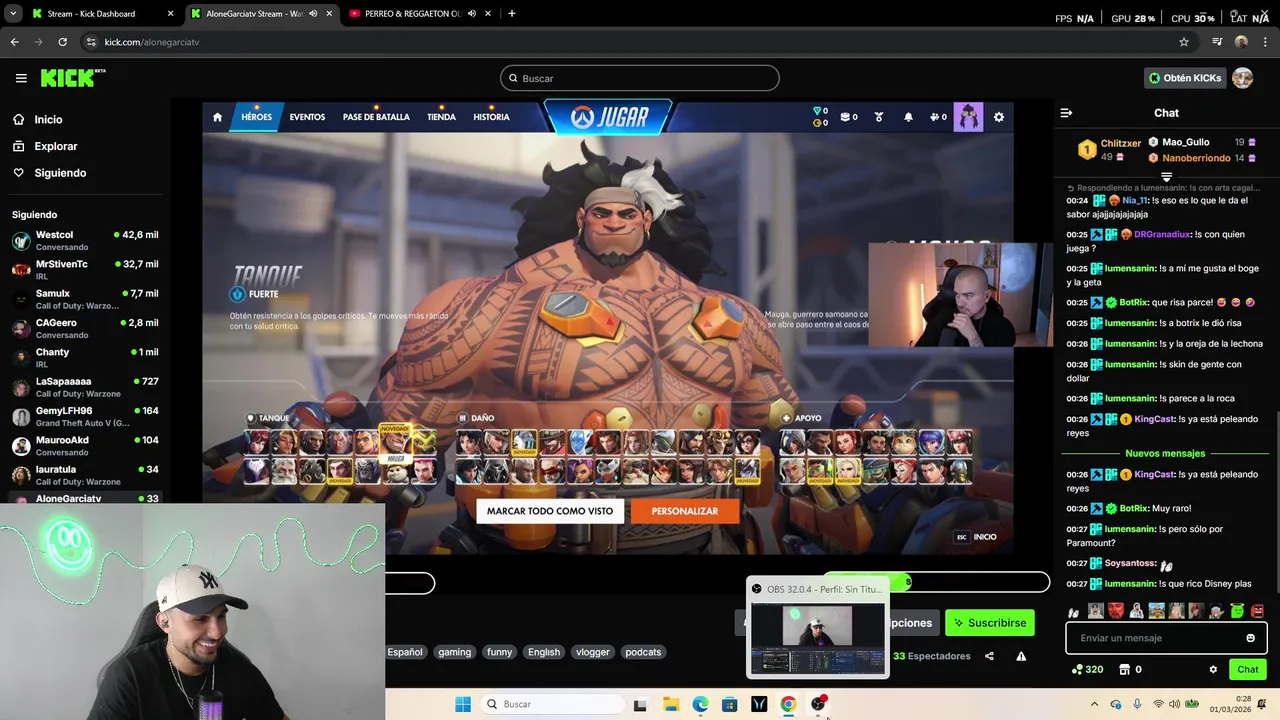Reload the page in Chrome
Viewport: 1280px width, 720px height.
[x=62, y=42]
